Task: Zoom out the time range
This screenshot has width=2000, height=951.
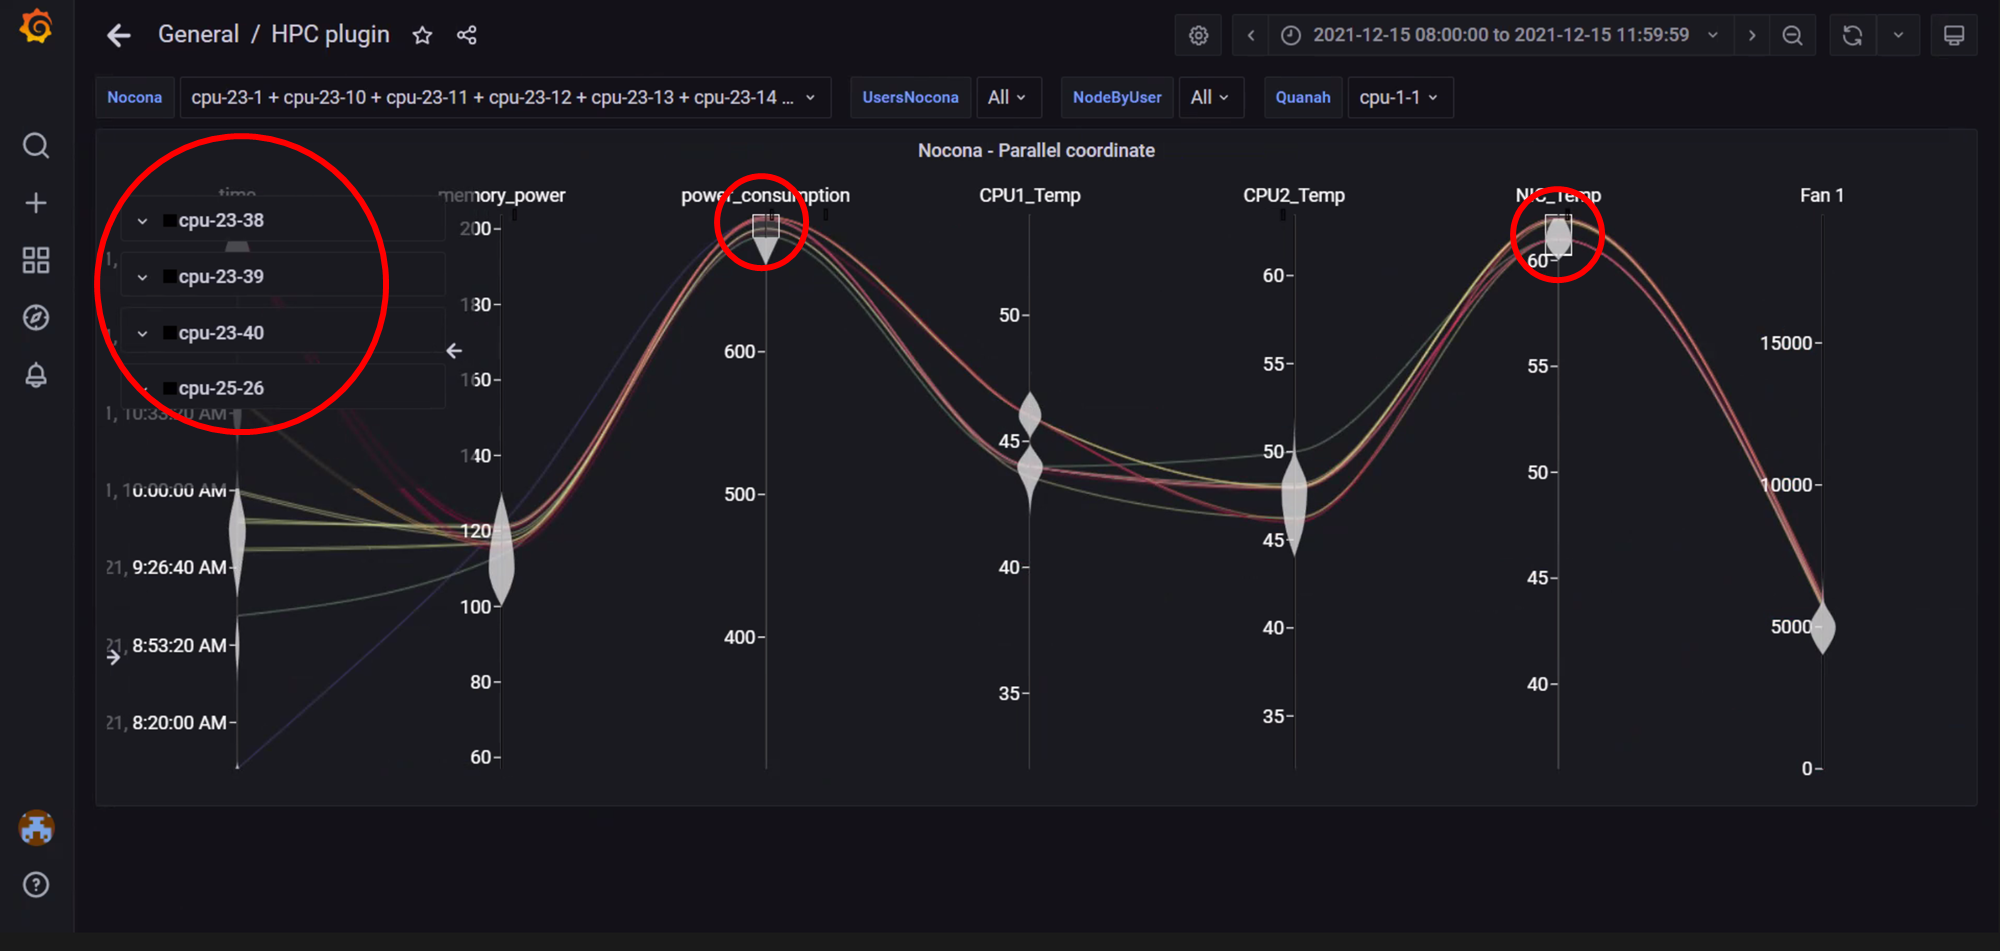Action: [1792, 36]
